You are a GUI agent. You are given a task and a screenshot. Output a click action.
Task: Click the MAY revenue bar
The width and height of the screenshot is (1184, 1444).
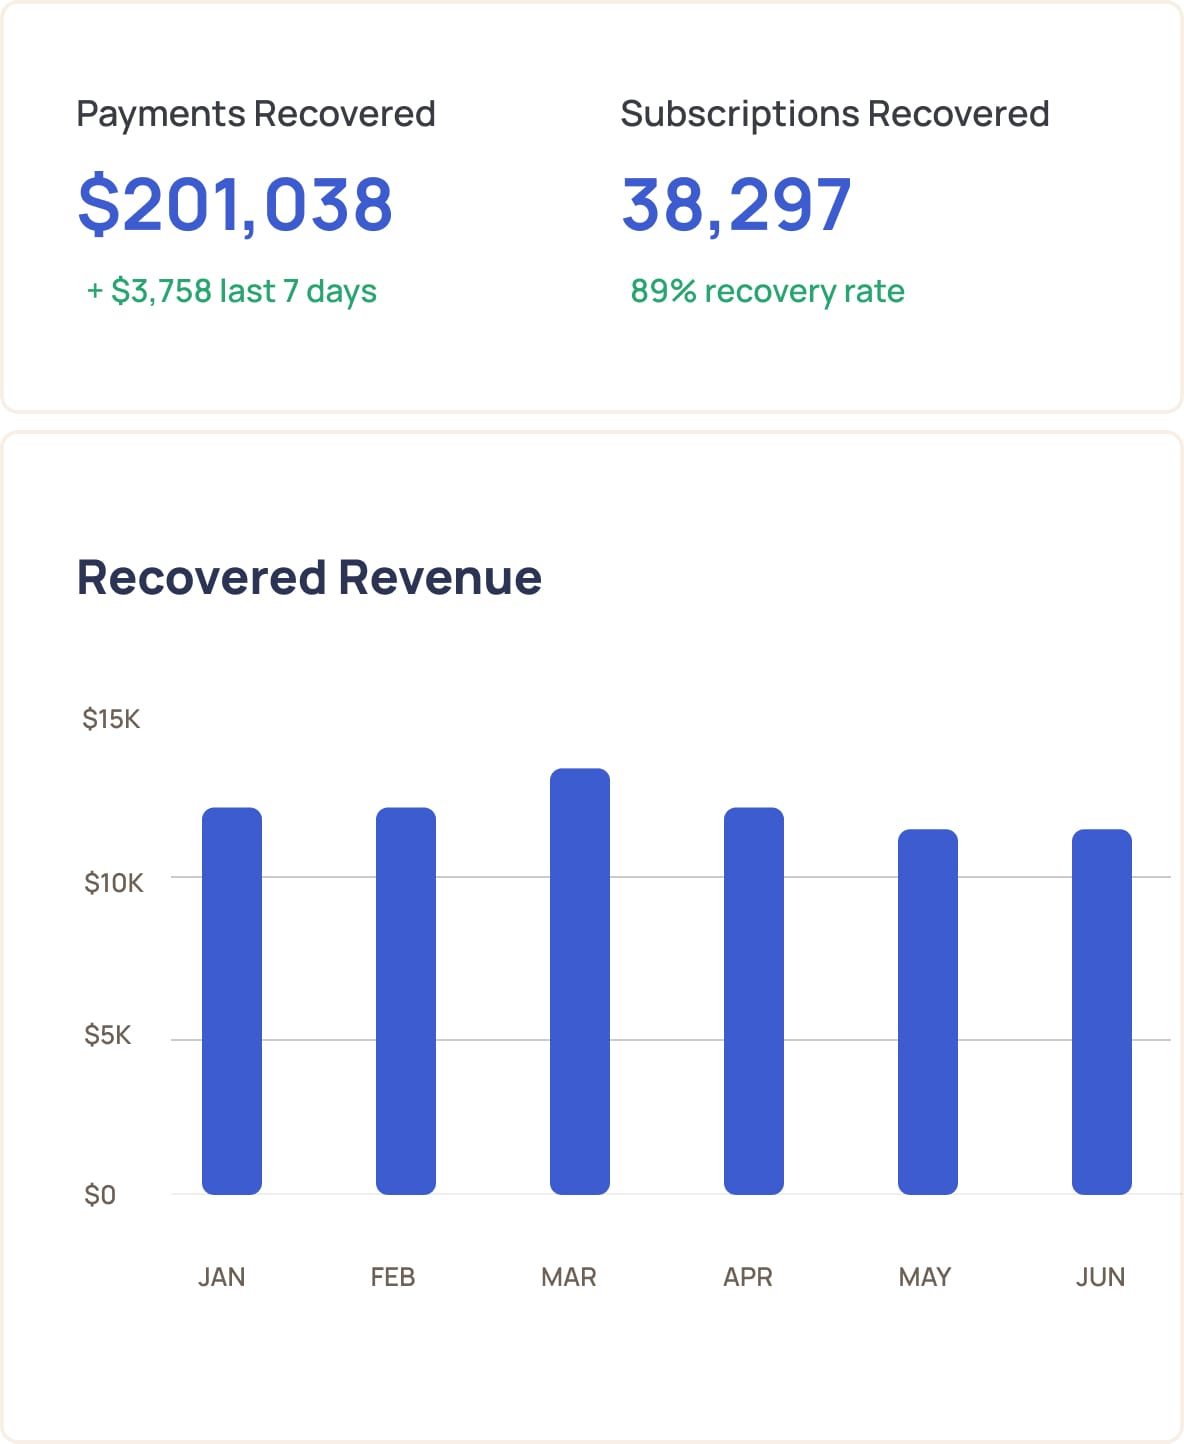[x=926, y=1010]
